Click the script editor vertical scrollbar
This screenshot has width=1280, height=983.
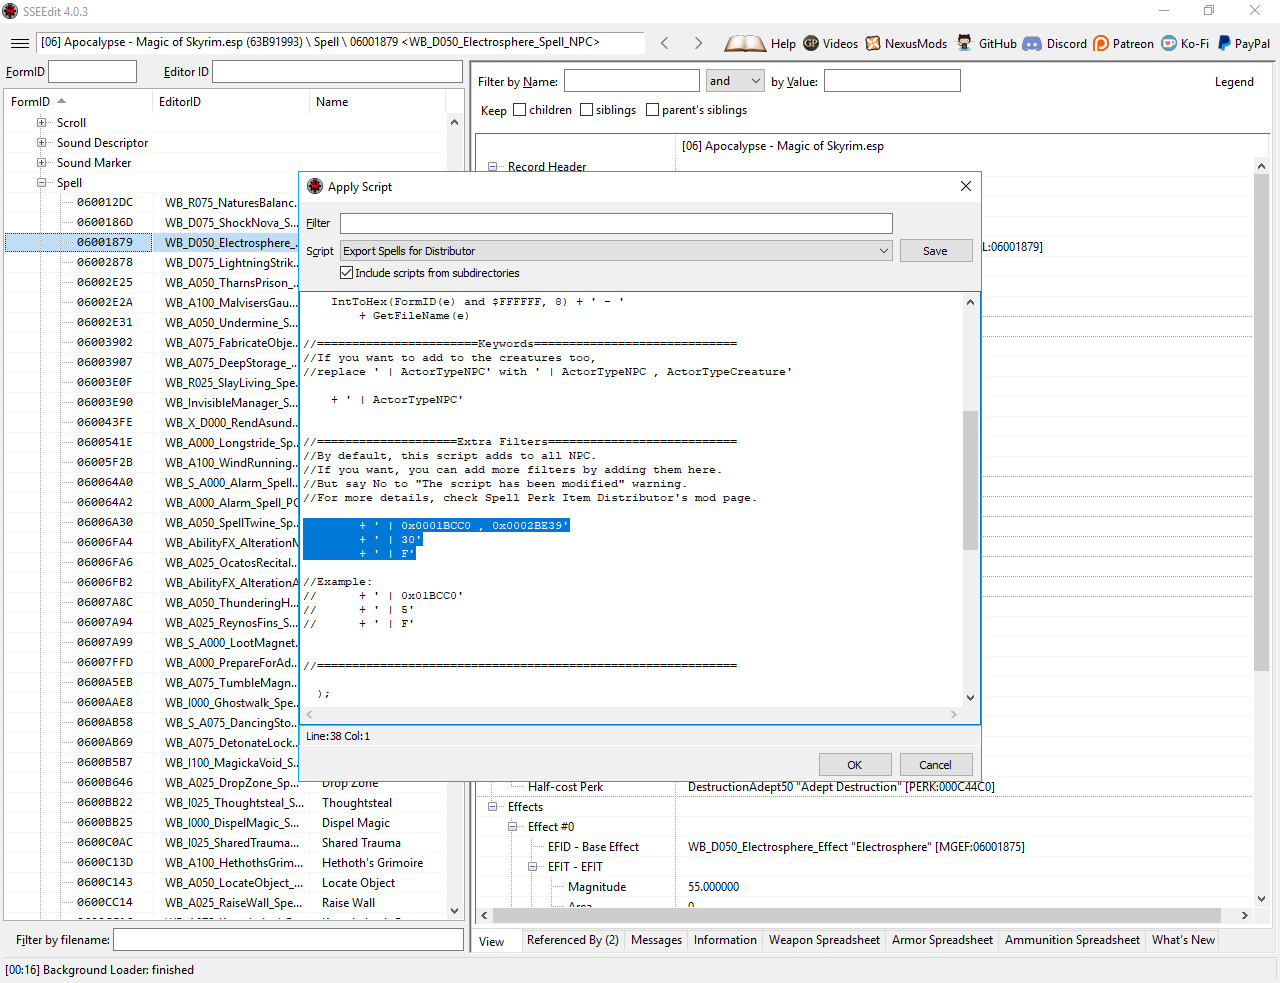point(970,480)
